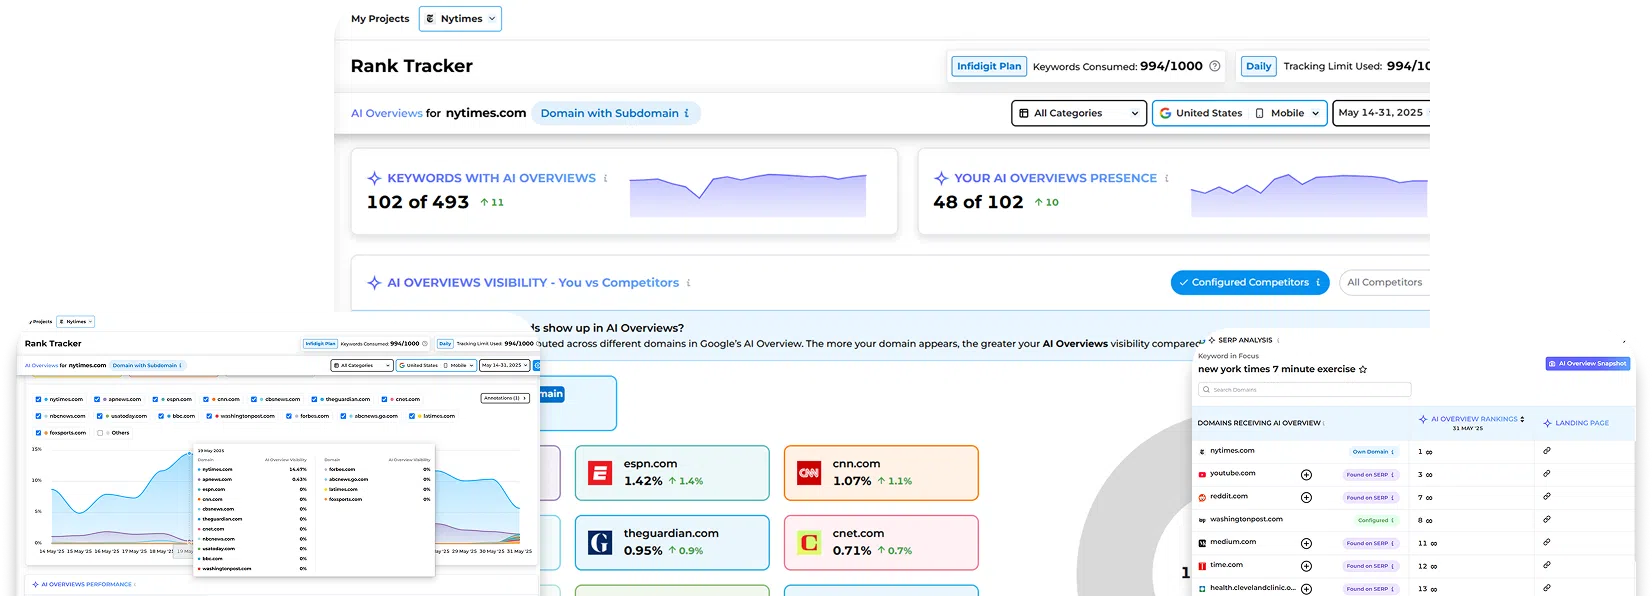Open landing page link for youtube.com row
Viewport: 1652px width, 596px height.
point(1547,474)
